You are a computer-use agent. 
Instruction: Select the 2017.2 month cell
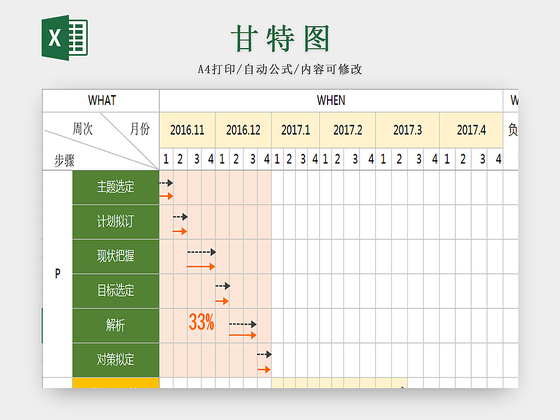pyautogui.click(x=348, y=130)
